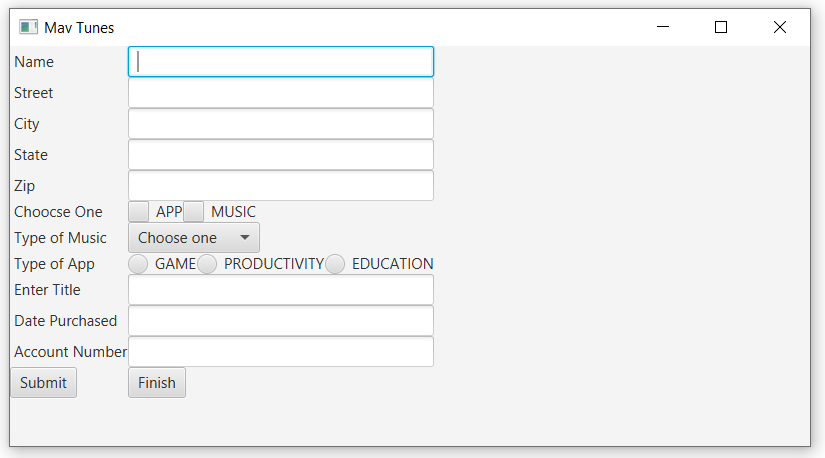
Task: Select the GAME radio button
Action: [x=138, y=264]
